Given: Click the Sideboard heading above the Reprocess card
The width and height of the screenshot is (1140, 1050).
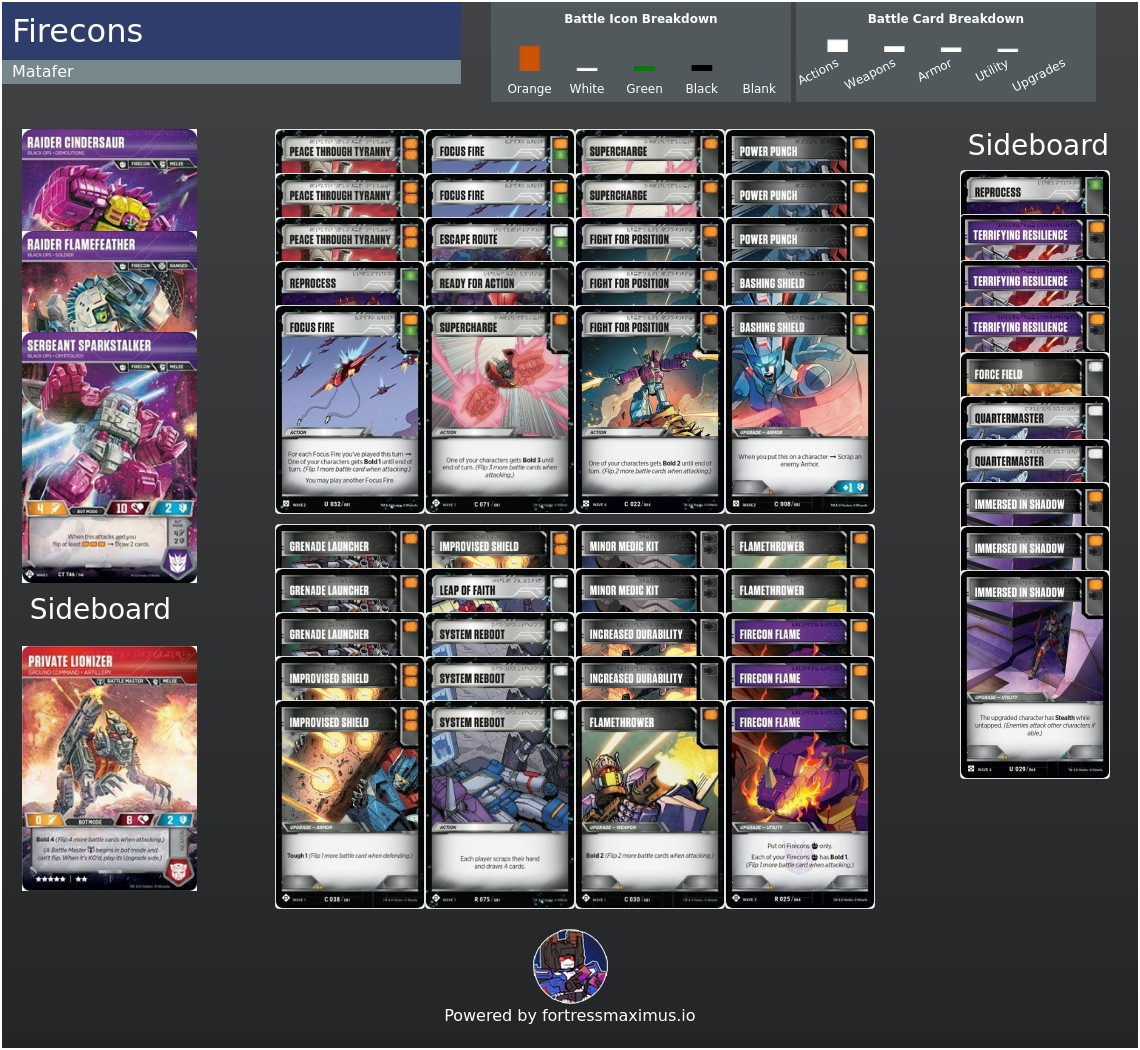Looking at the screenshot, I should [1037, 145].
